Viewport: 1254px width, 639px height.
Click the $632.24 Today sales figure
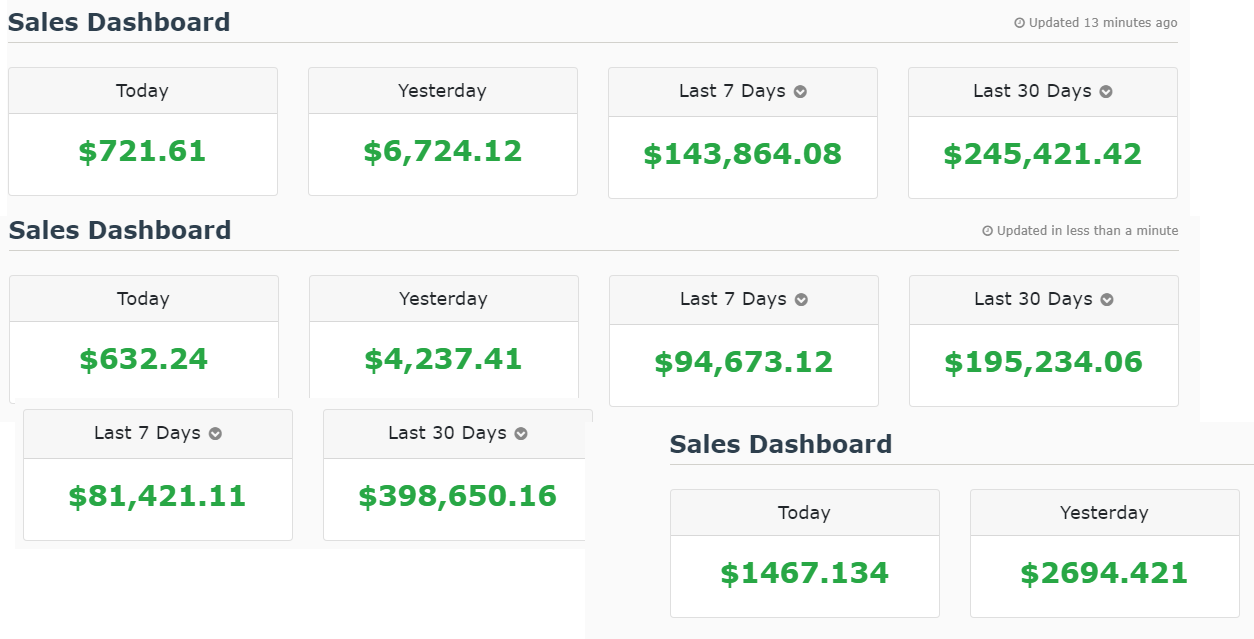tap(143, 359)
